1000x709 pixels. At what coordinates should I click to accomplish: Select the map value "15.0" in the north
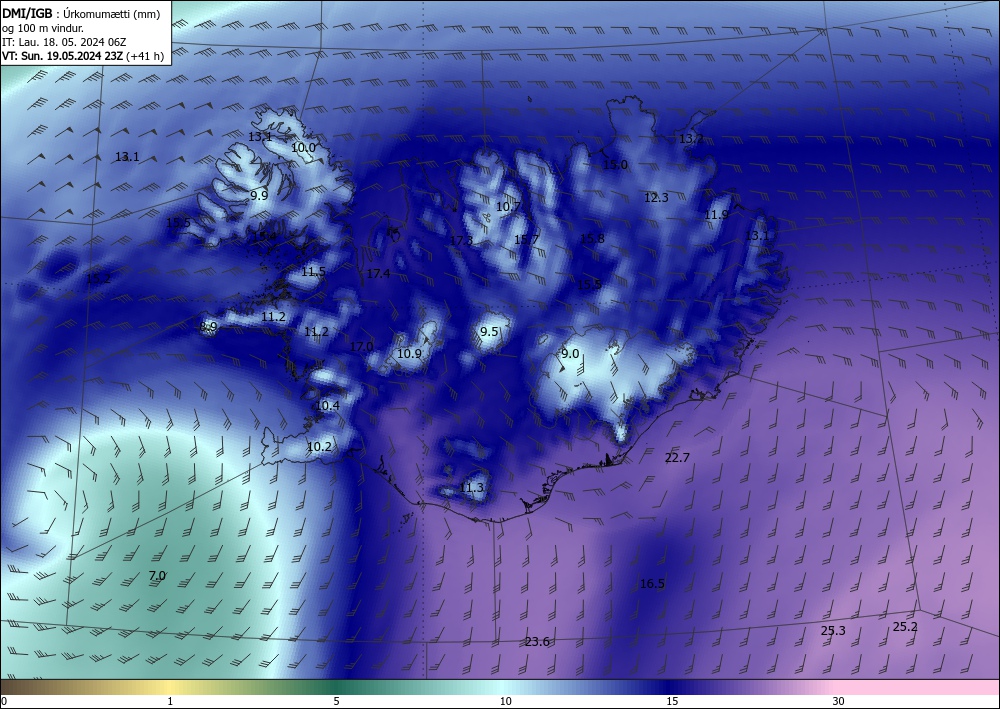pos(615,164)
